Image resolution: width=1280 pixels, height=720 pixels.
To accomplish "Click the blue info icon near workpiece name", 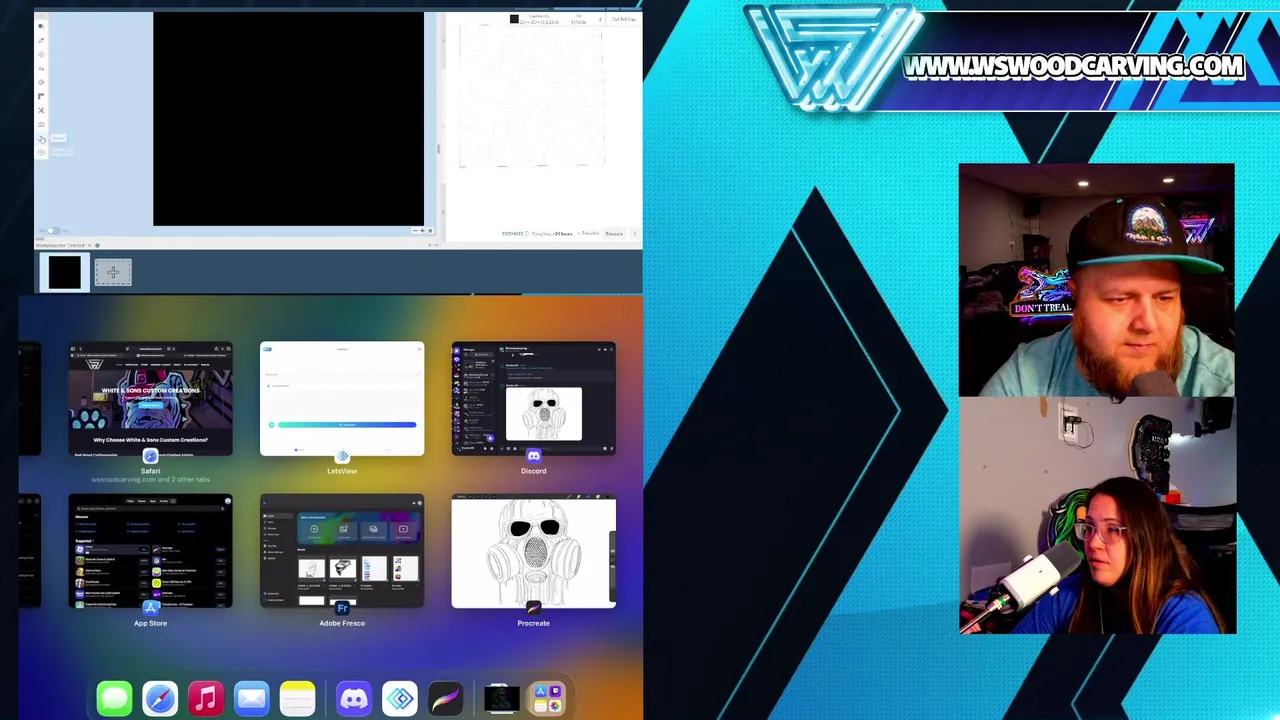I will pyautogui.click(x=97, y=245).
